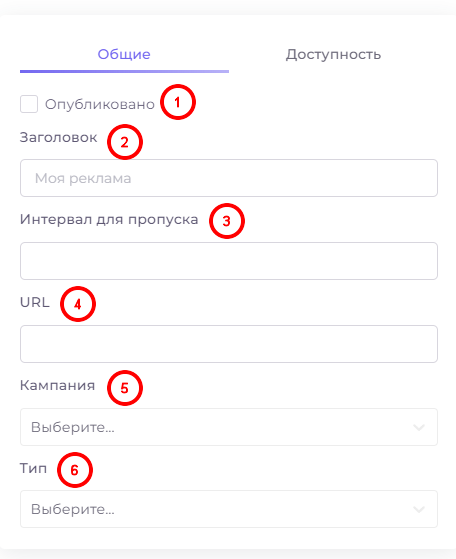Click red circle marker number 2
The width and height of the screenshot is (456, 559).
(125, 142)
